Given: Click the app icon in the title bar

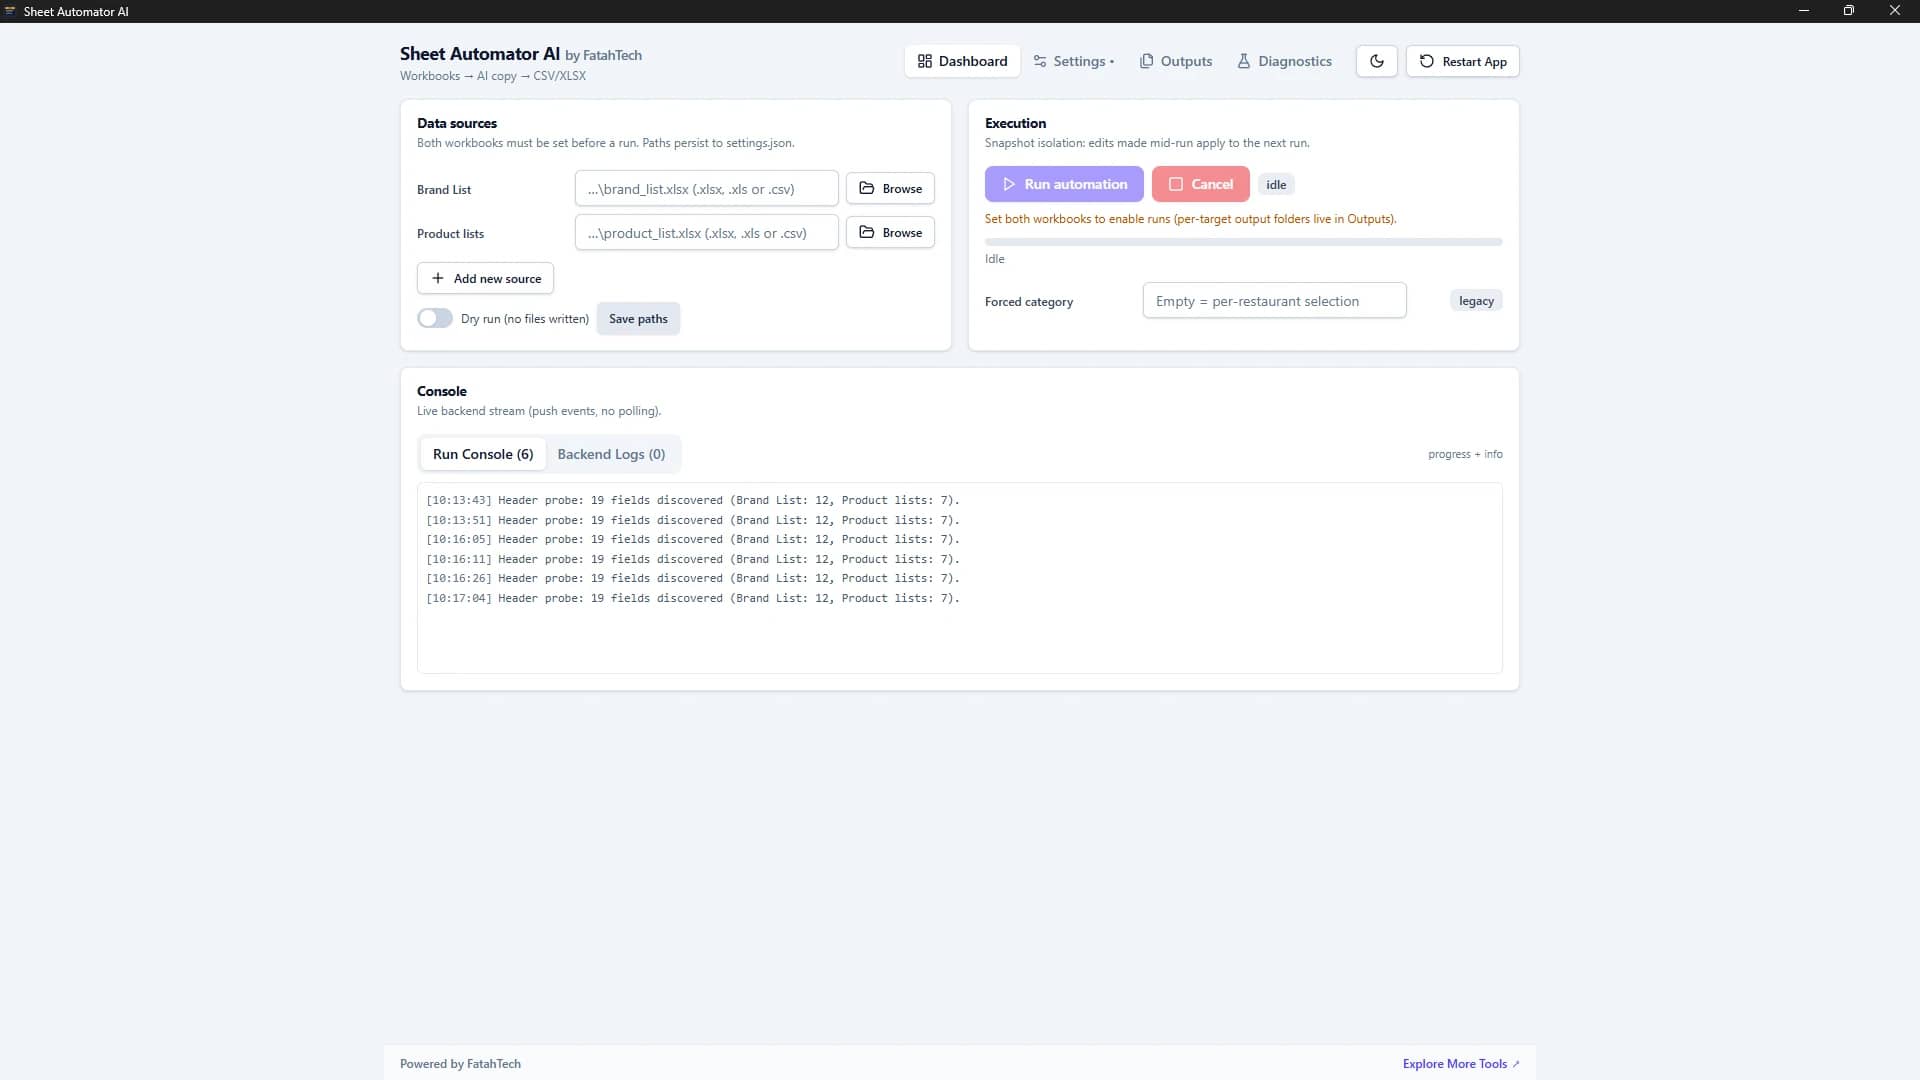Looking at the screenshot, I should point(10,11).
